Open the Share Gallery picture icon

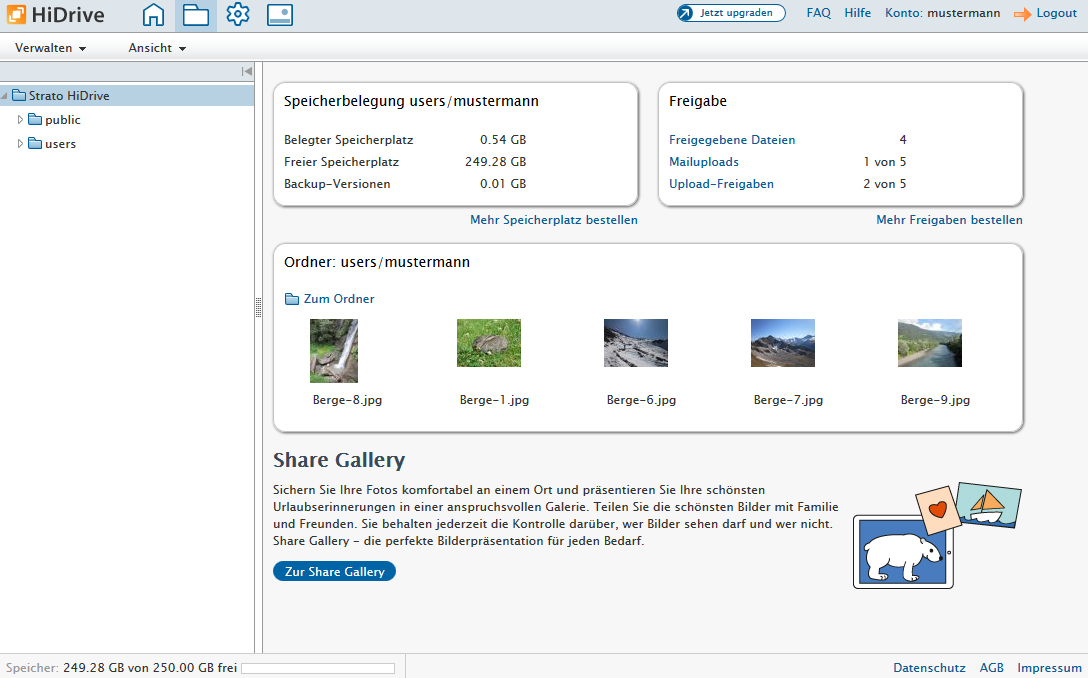280,15
